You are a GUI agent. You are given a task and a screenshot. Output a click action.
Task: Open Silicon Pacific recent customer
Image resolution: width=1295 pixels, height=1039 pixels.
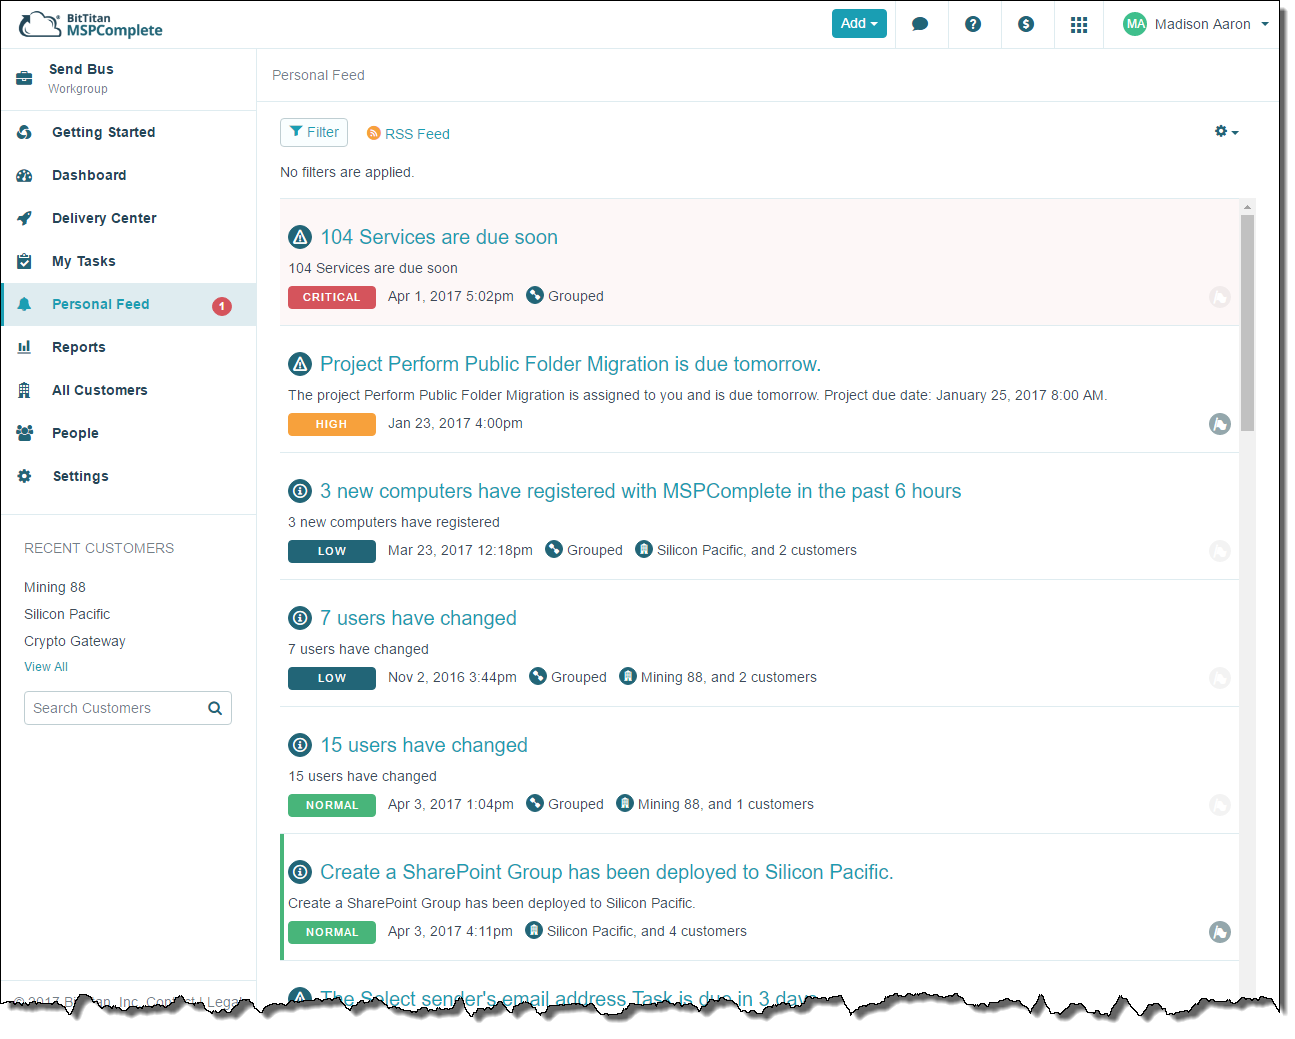pos(67,614)
